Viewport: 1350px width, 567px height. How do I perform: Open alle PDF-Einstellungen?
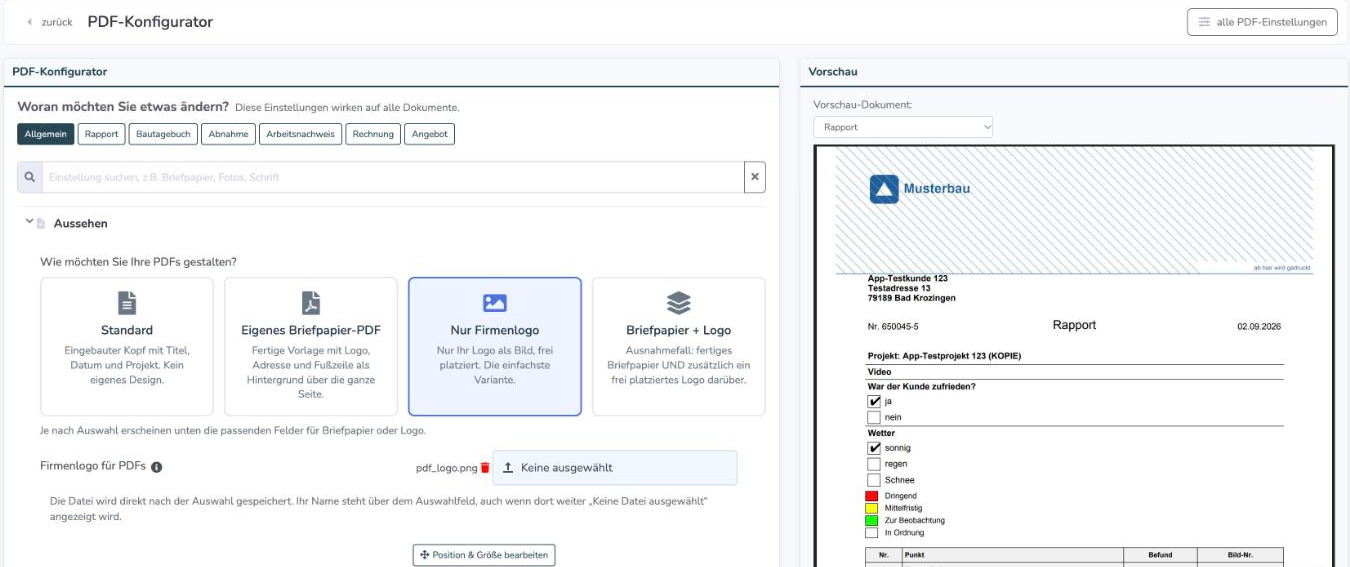1262,22
